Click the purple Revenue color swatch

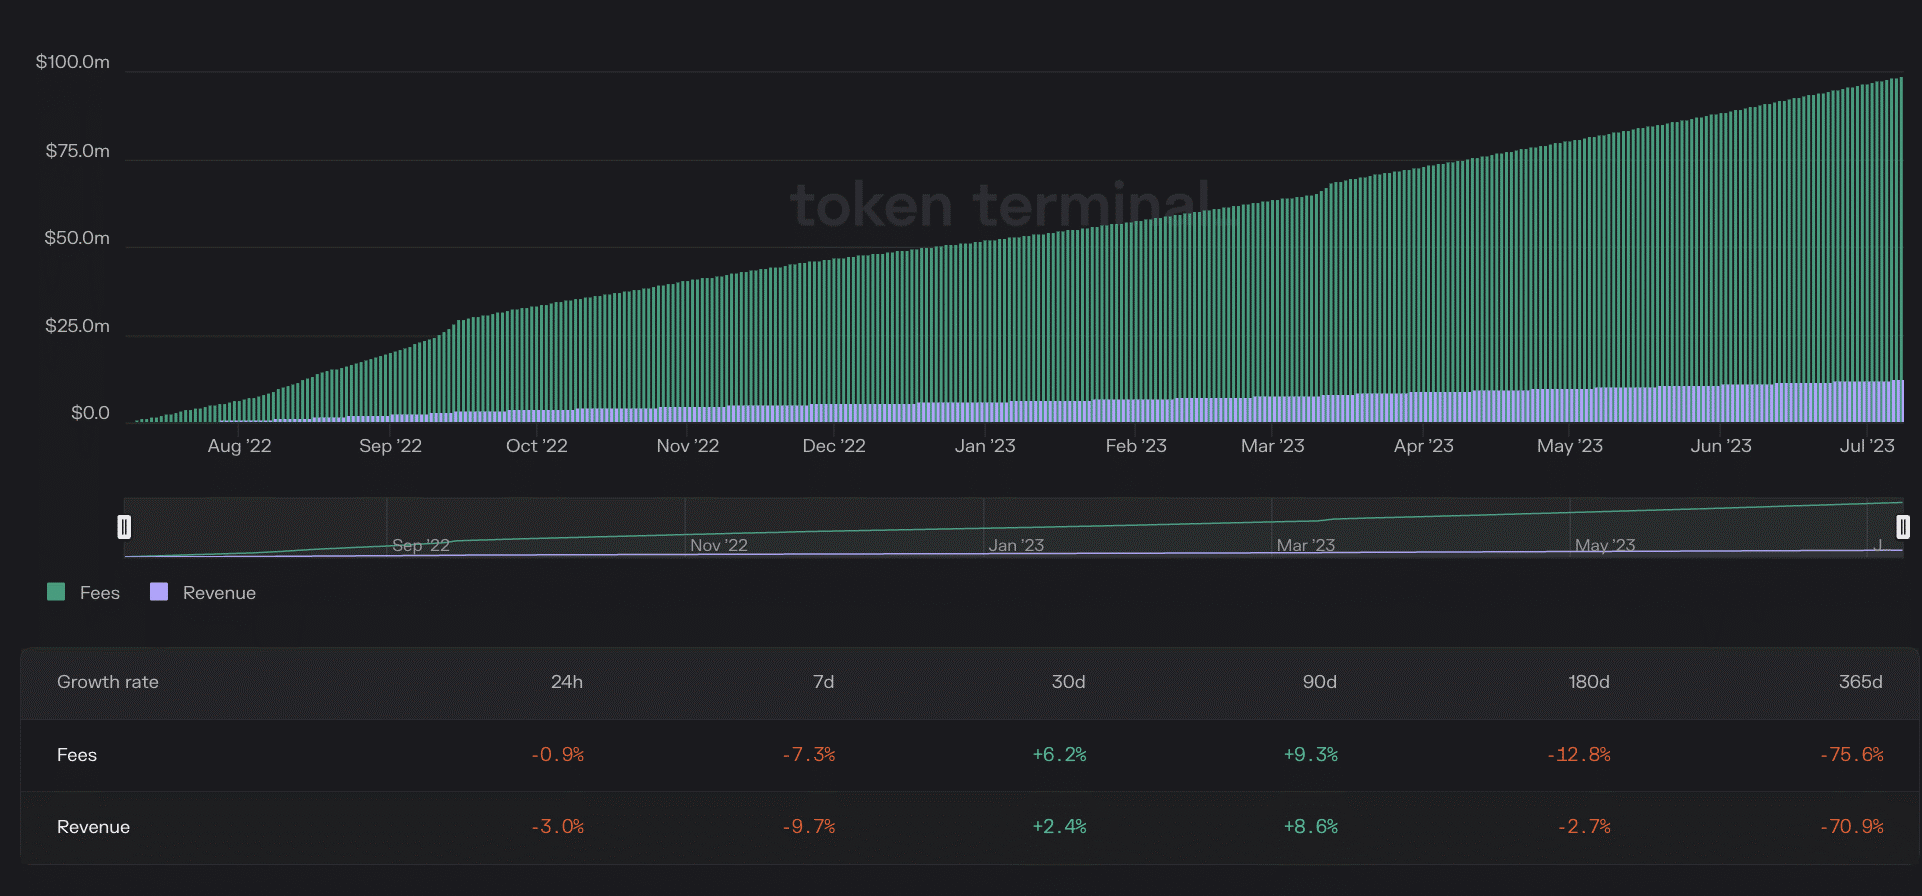click(x=158, y=592)
